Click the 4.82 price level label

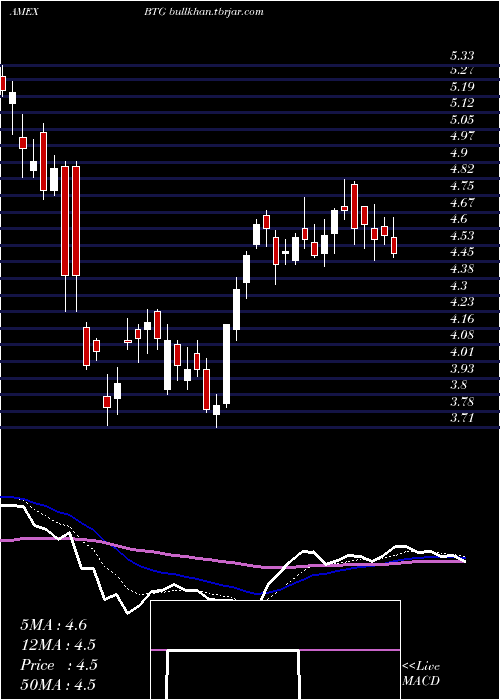[462, 169]
